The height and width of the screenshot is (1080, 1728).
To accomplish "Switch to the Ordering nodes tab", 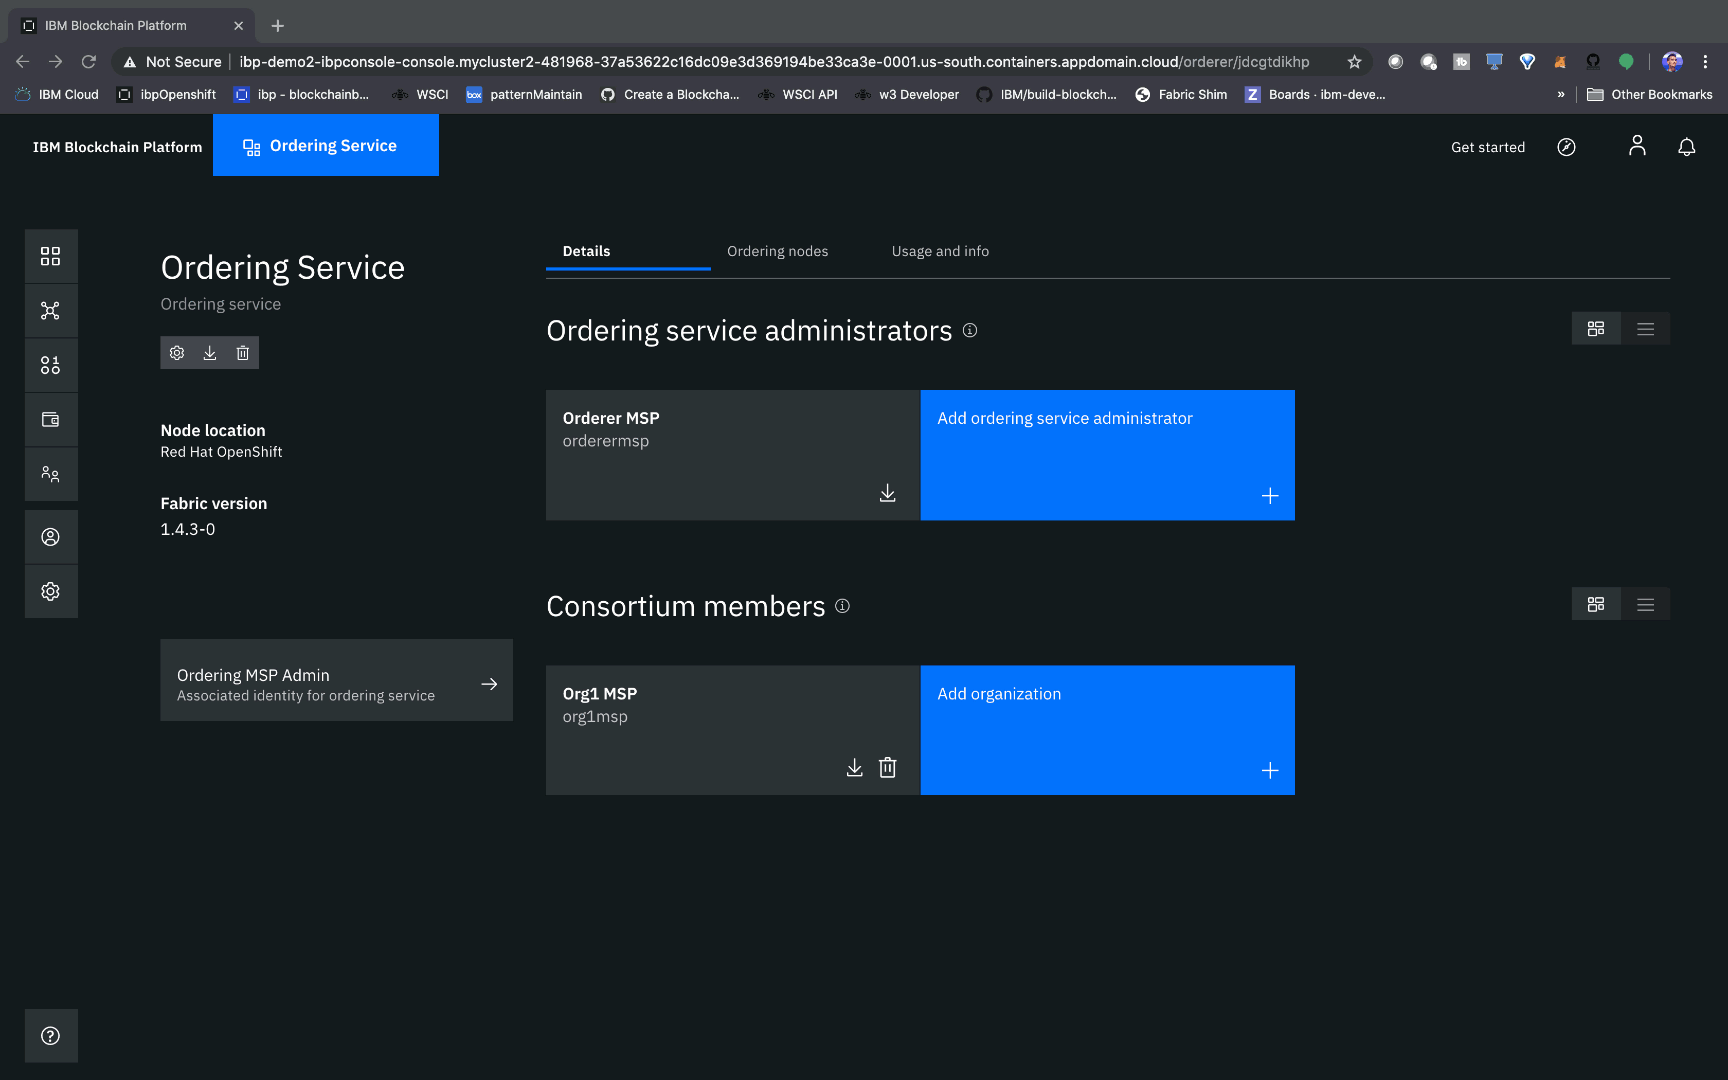I will (778, 252).
